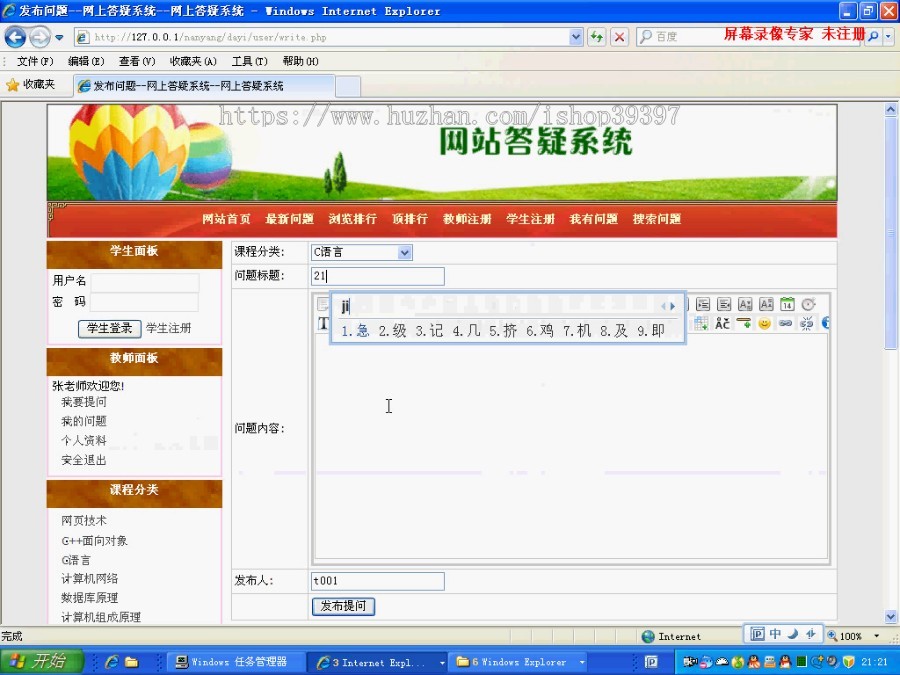Open the 数据库原理 course category
This screenshot has height=675, width=900.
(90, 598)
